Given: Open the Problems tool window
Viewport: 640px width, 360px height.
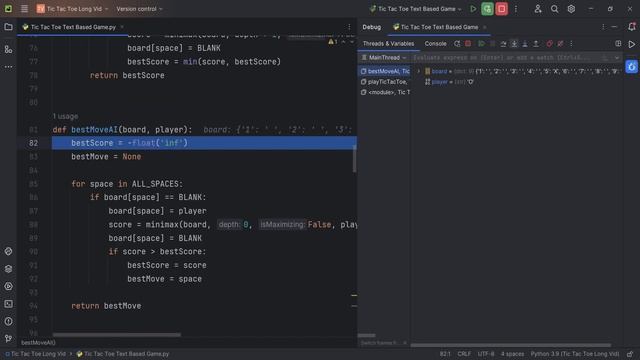Looking at the screenshot, I should [x=8, y=322].
